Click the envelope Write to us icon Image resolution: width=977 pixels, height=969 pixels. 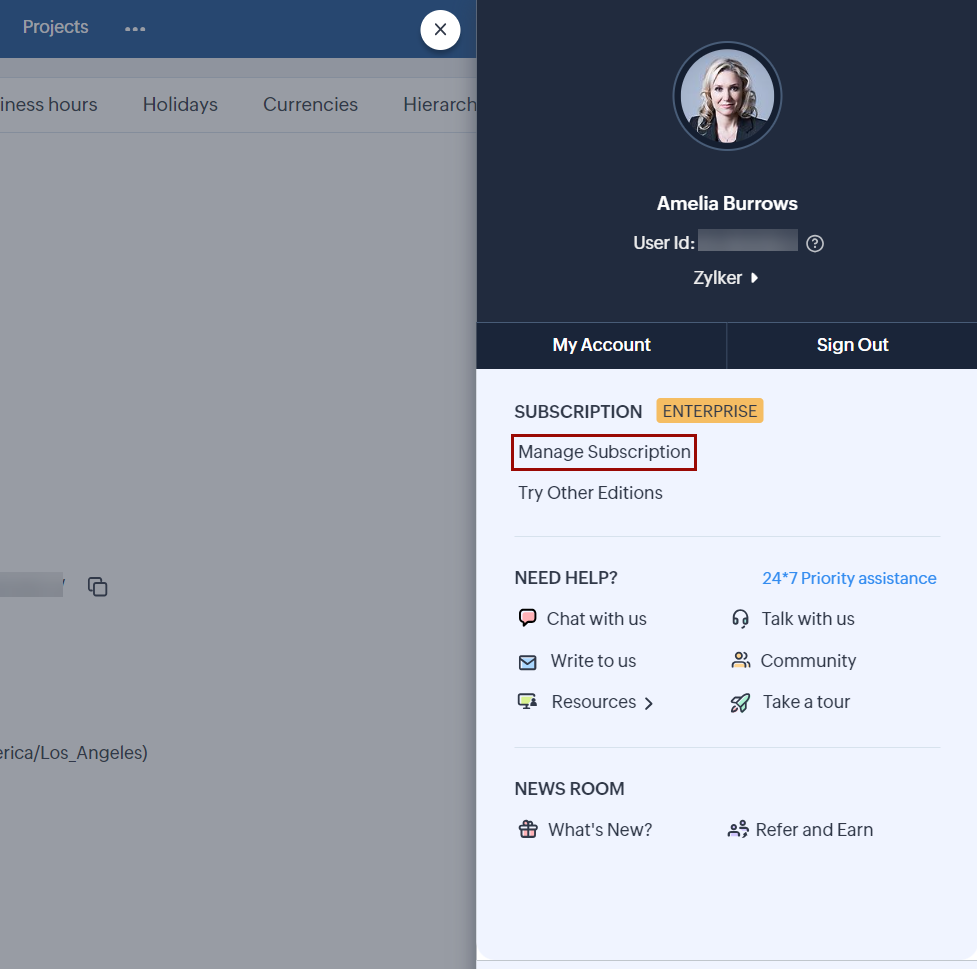(x=527, y=662)
